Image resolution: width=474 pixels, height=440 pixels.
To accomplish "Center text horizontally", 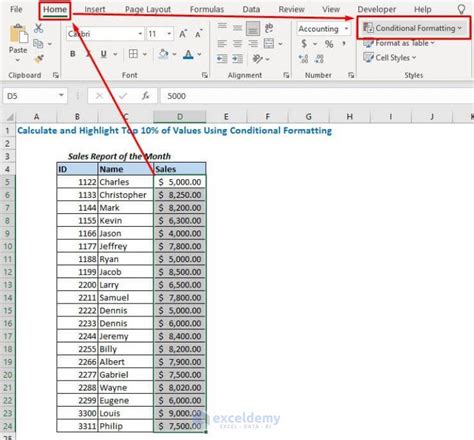I will [237, 43].
